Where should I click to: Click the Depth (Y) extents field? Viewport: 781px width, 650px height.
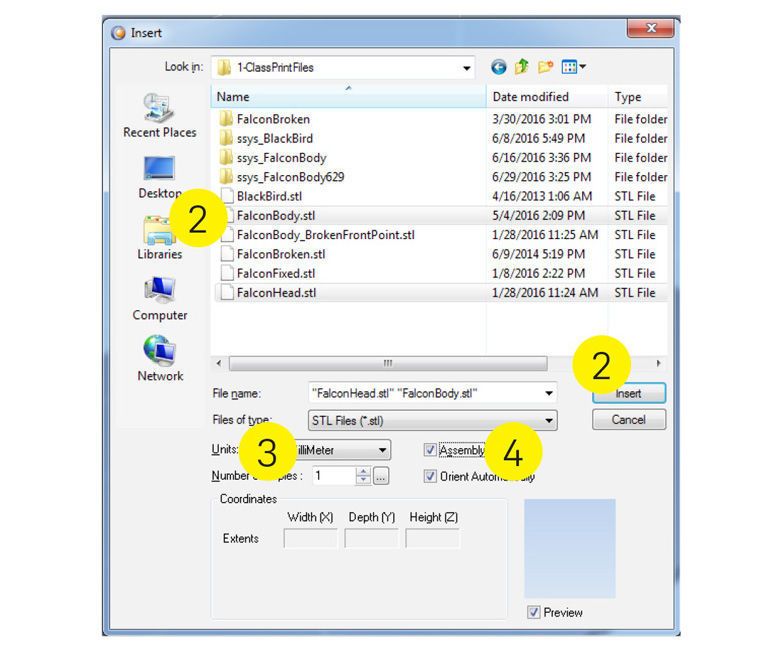(x=371, y=538)
